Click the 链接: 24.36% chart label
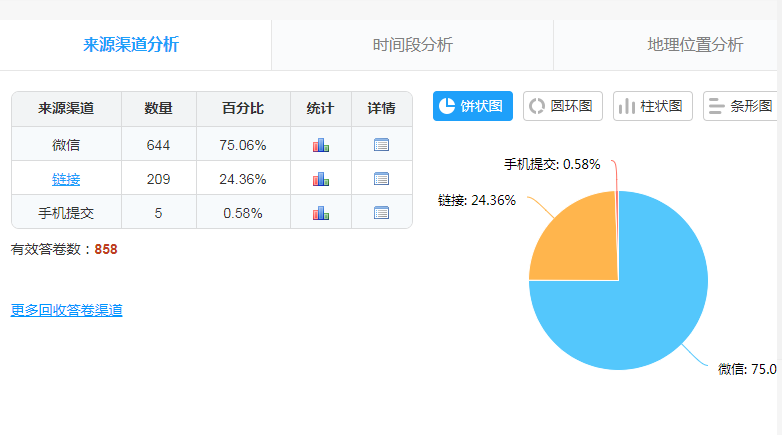This screenshot has width=782, height=435. click(477, 200)
